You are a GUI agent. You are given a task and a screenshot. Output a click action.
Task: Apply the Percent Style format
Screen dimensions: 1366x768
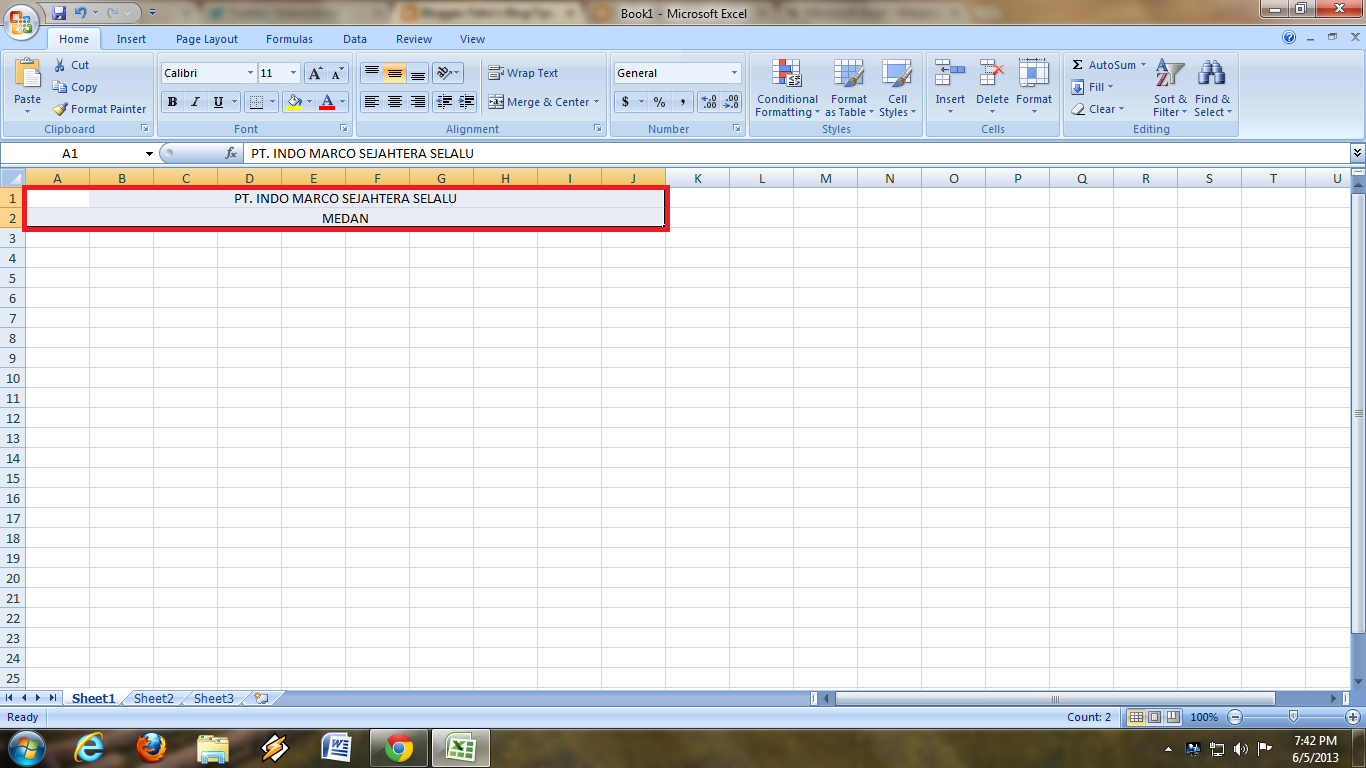tap(658, 101)
